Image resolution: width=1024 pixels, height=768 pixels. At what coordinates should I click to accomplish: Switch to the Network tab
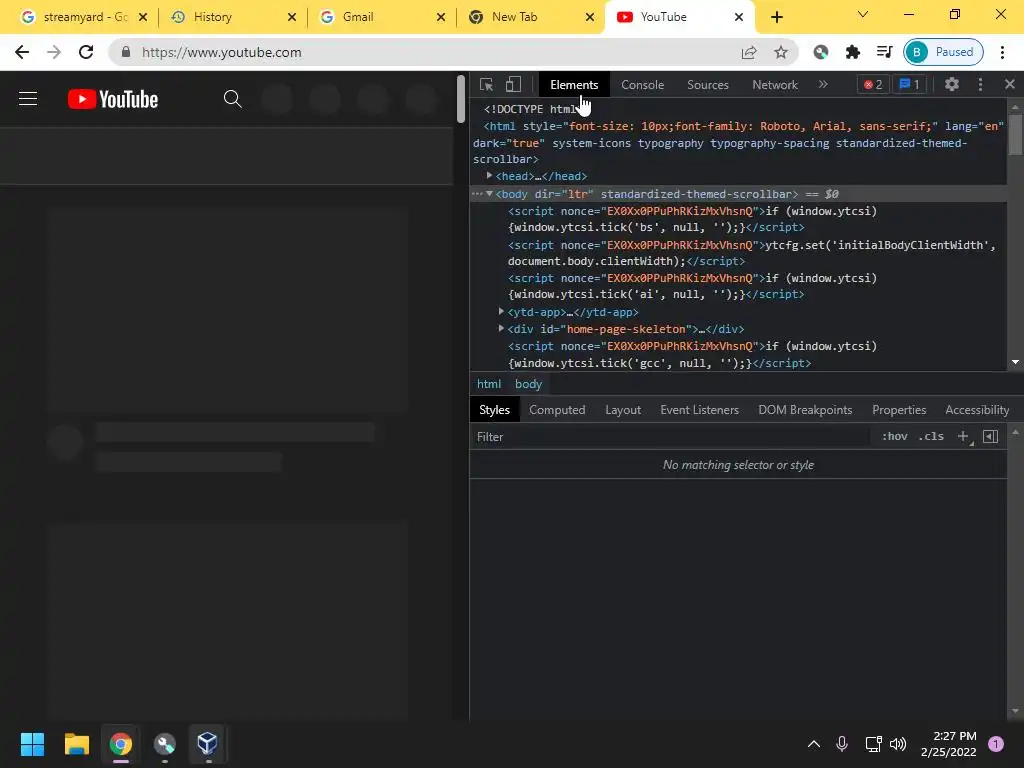[775, 85]
